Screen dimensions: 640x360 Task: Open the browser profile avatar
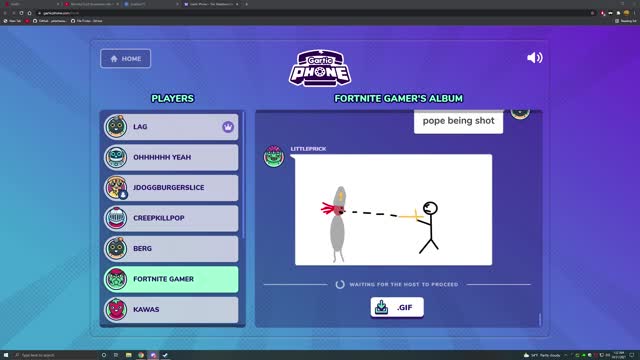tap(626, 13)
